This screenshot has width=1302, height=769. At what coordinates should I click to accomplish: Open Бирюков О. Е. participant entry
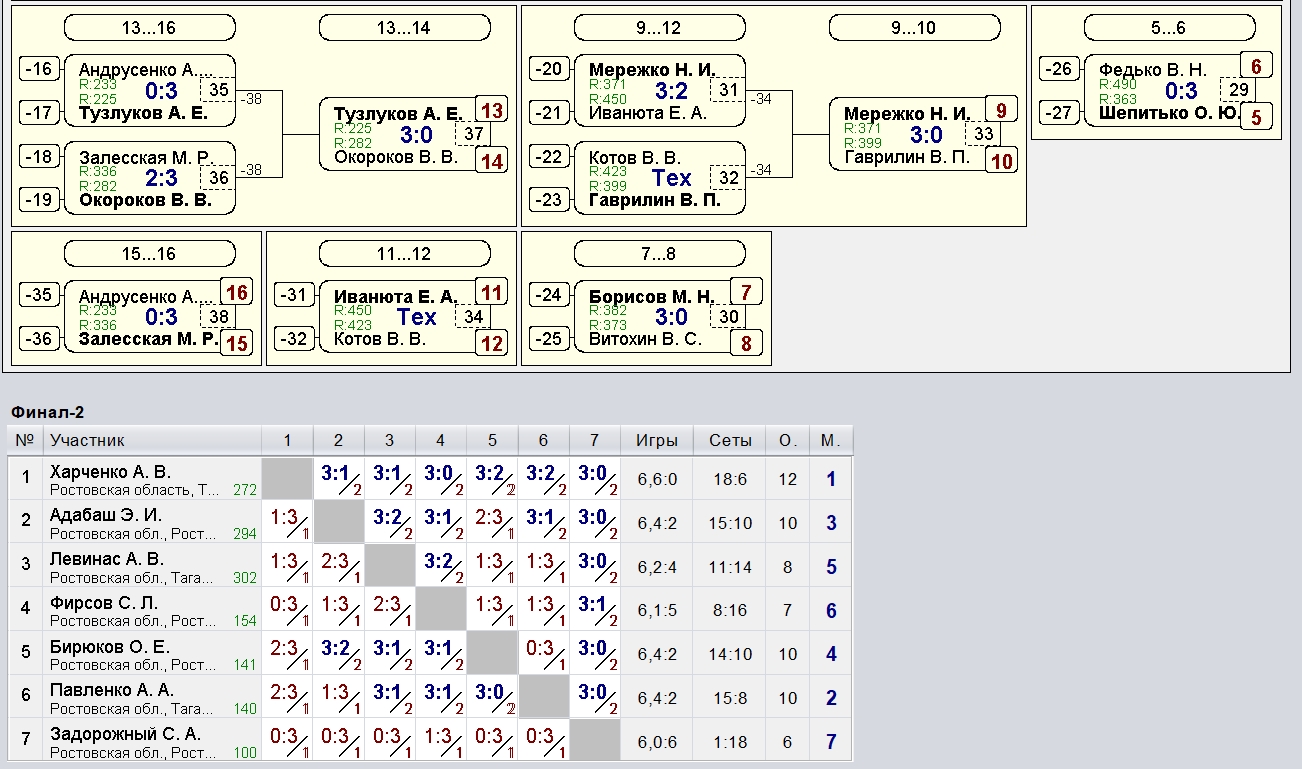point(110,647)
